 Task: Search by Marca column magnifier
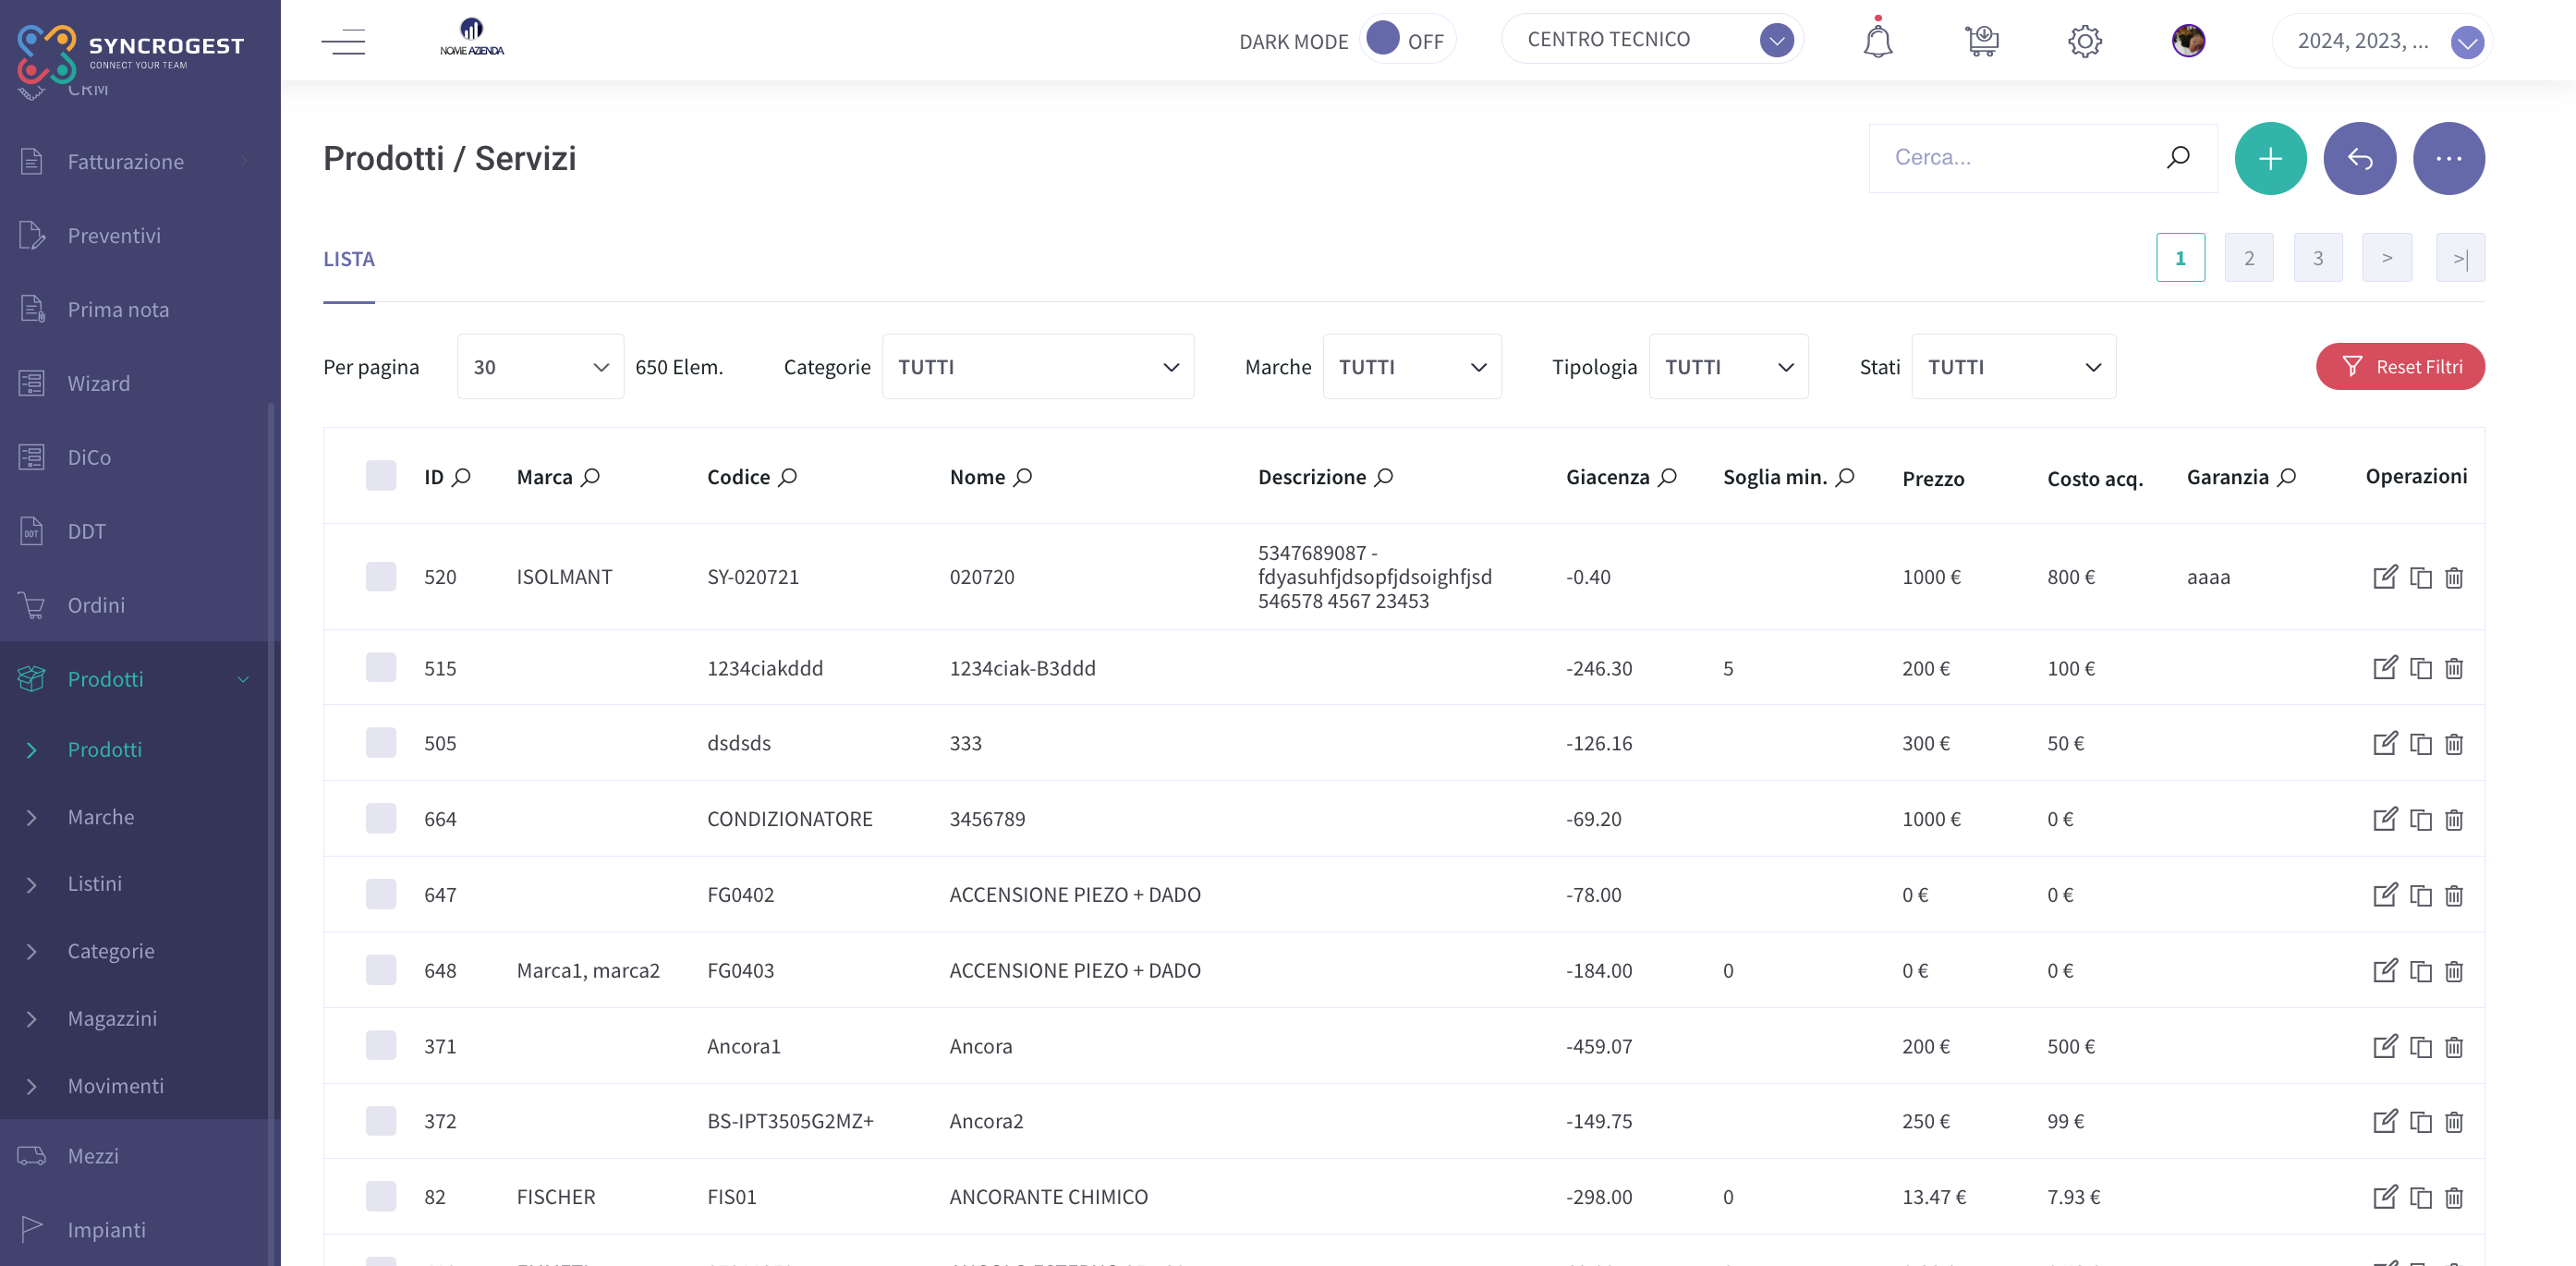tap(591, 477)
